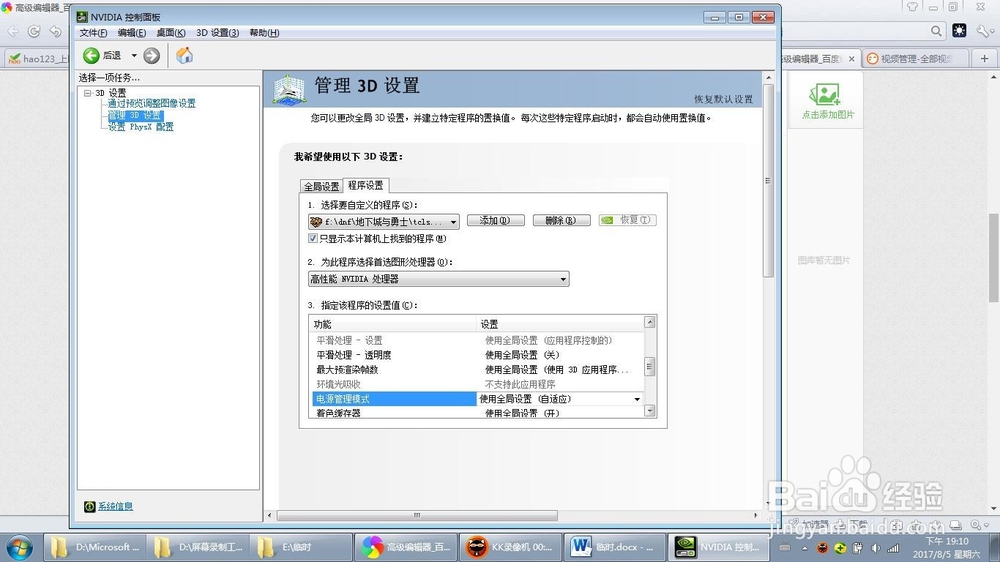This screenshot has width=1000, height=562.
Task: Select 设置 PhysX 配置 in task tree
Action: (x=140, y=127)
